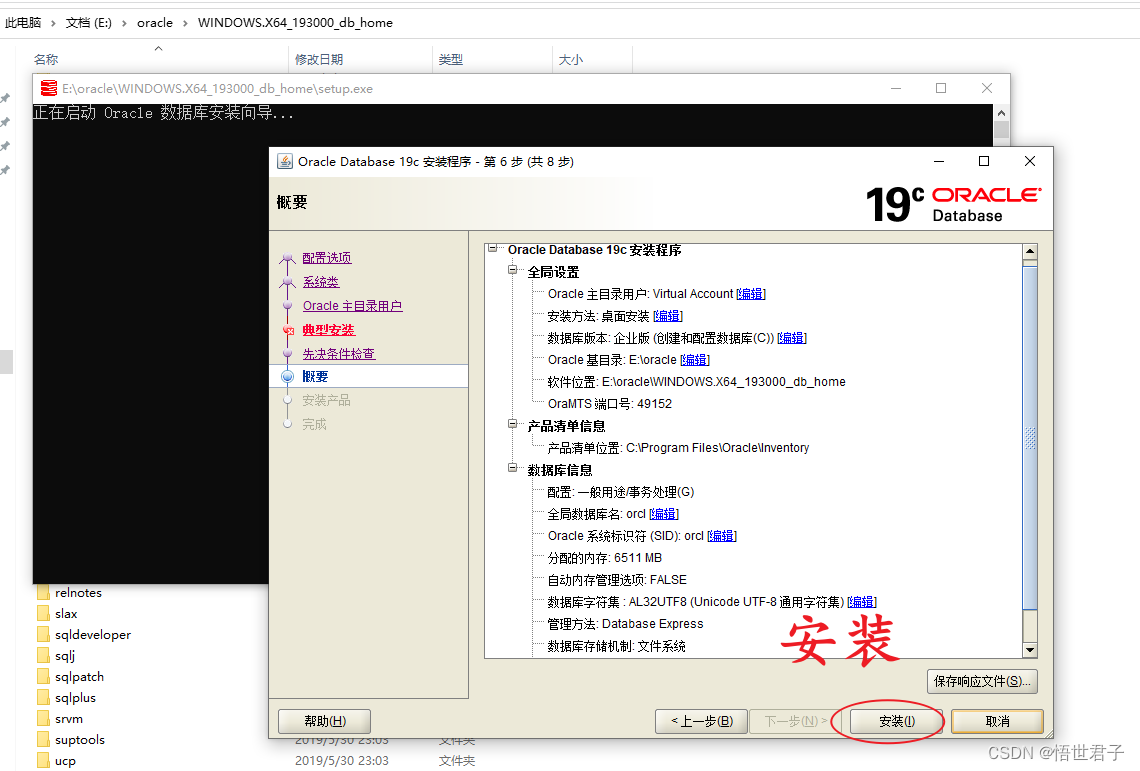This screenshot has height=771, width=1140.
Task: Select the 概要 step in sidebar
Action: (369, 376)
